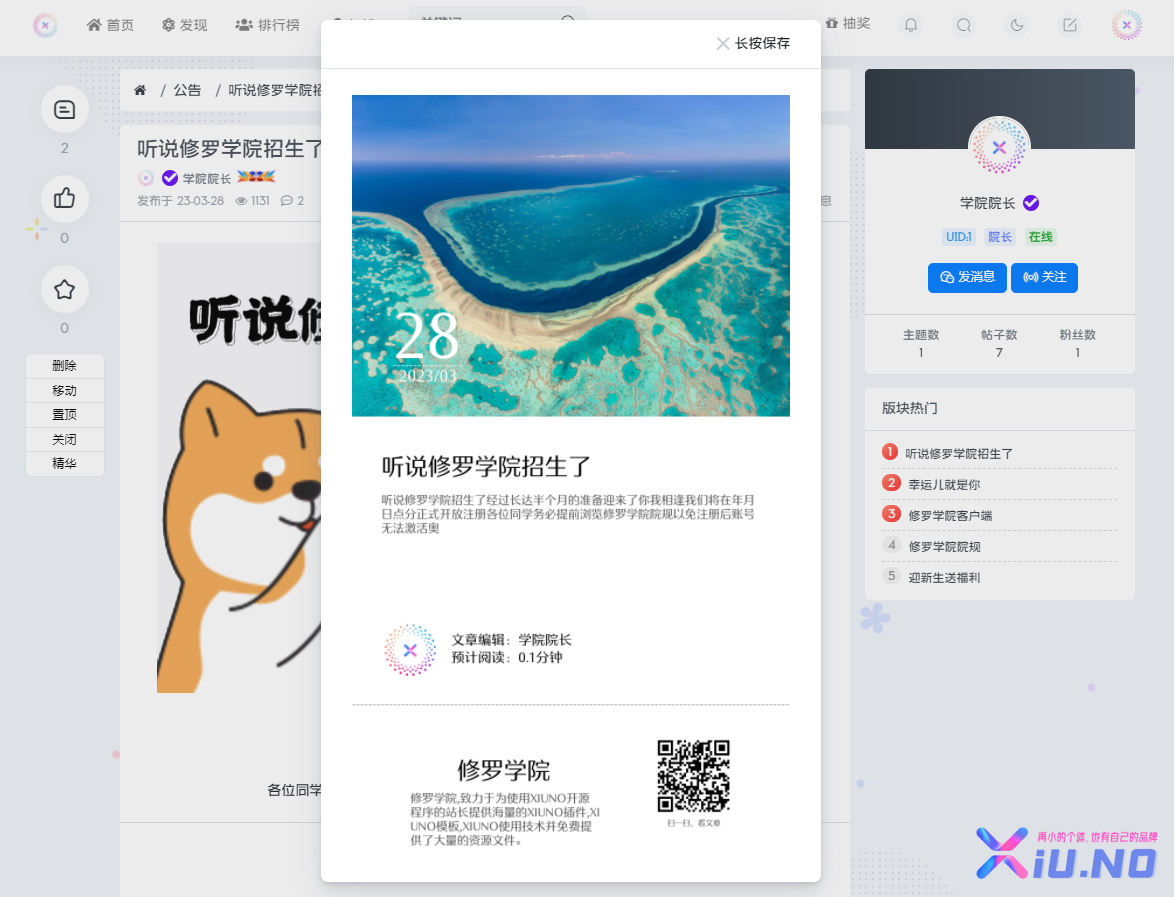Click the reply count bubble icon
The height and width of the screenshot is (897, 1174).
coord(286,201)
